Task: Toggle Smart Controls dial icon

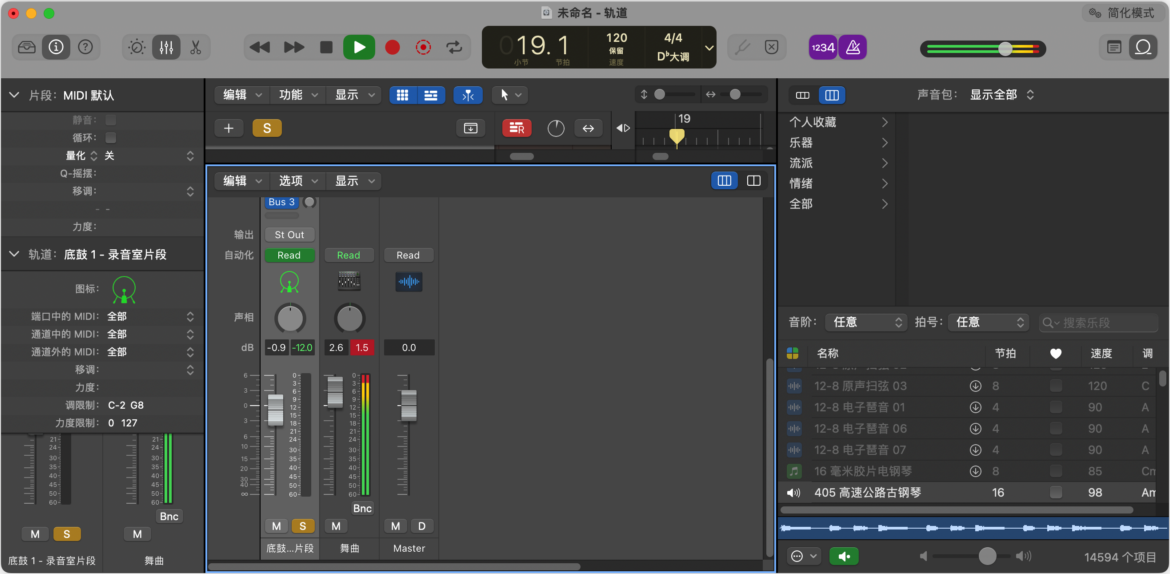Action: (137, 47)
